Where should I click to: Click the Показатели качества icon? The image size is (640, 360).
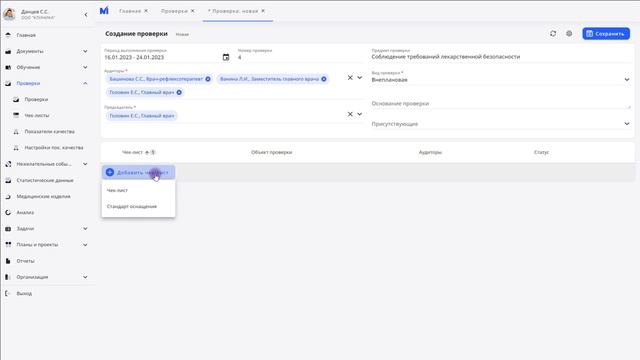[x=16, y=131]
